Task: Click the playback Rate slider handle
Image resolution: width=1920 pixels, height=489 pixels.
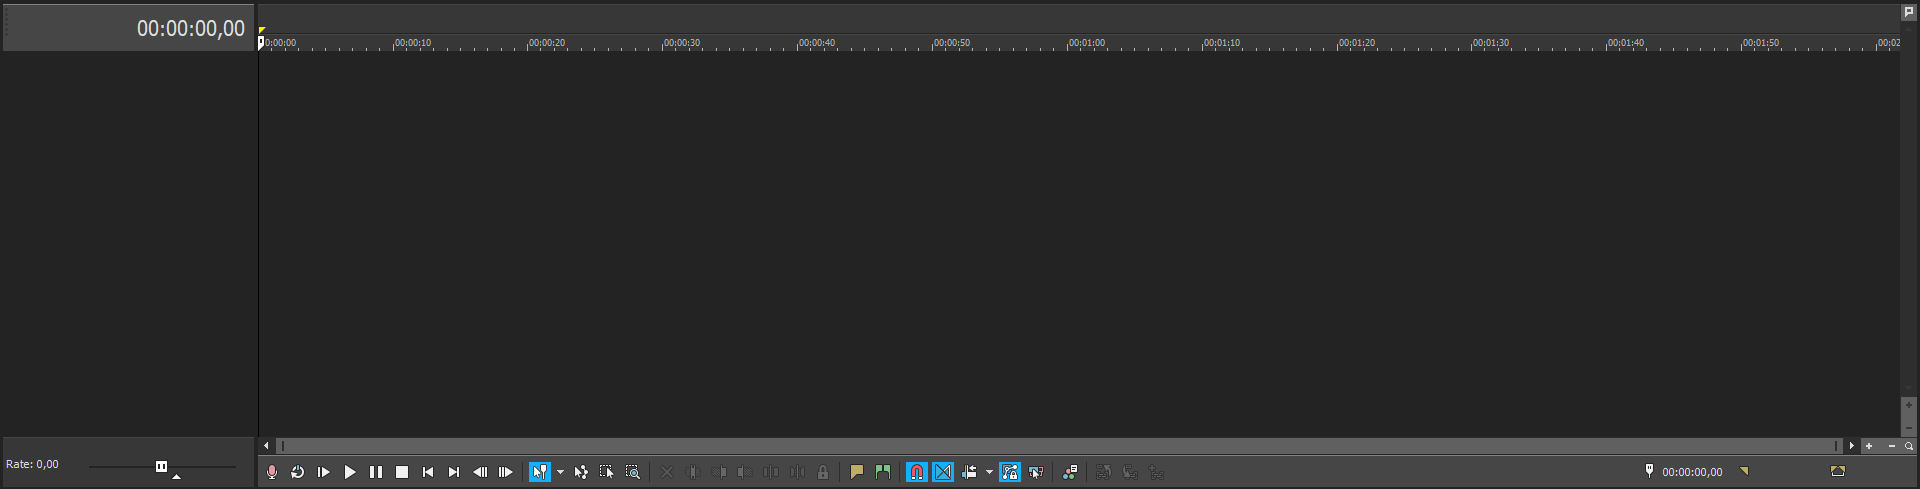Action: (161, 466)
